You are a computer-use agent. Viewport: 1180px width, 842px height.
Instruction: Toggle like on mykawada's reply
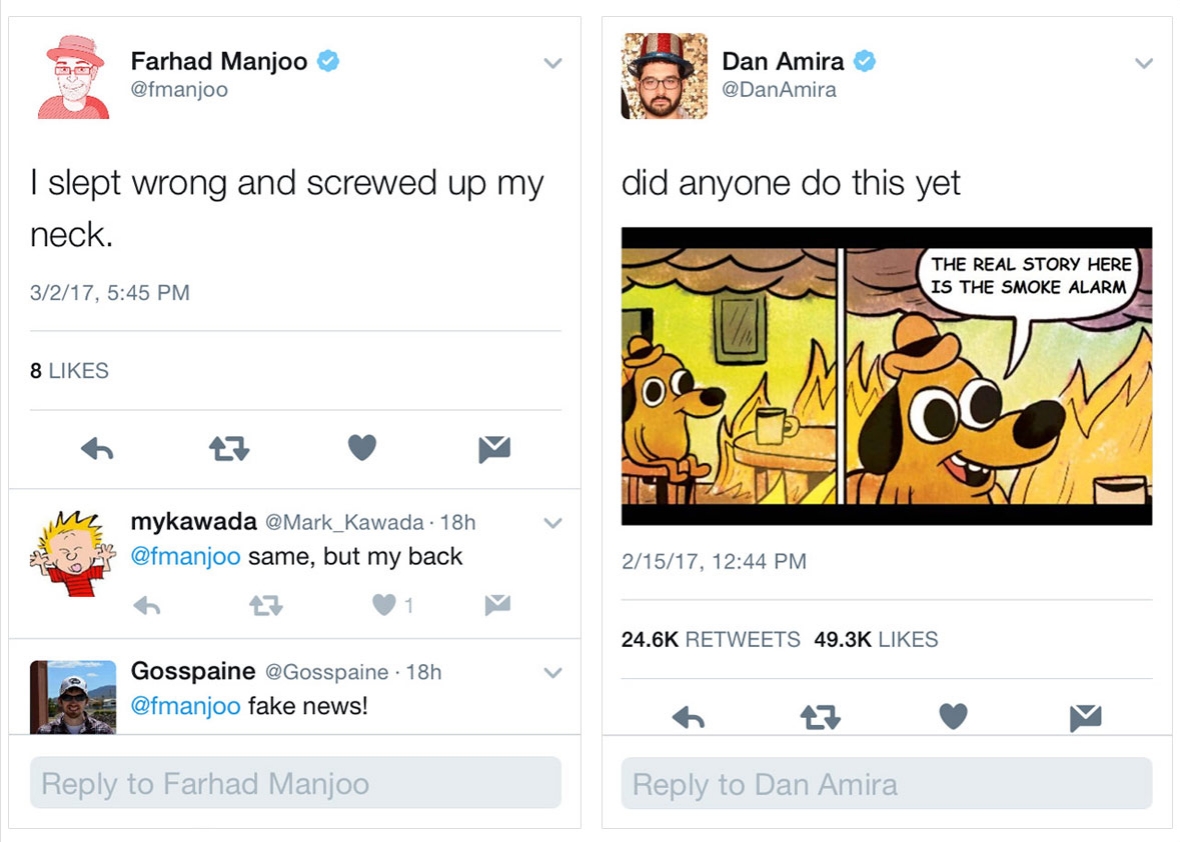[x=384, y=605]
